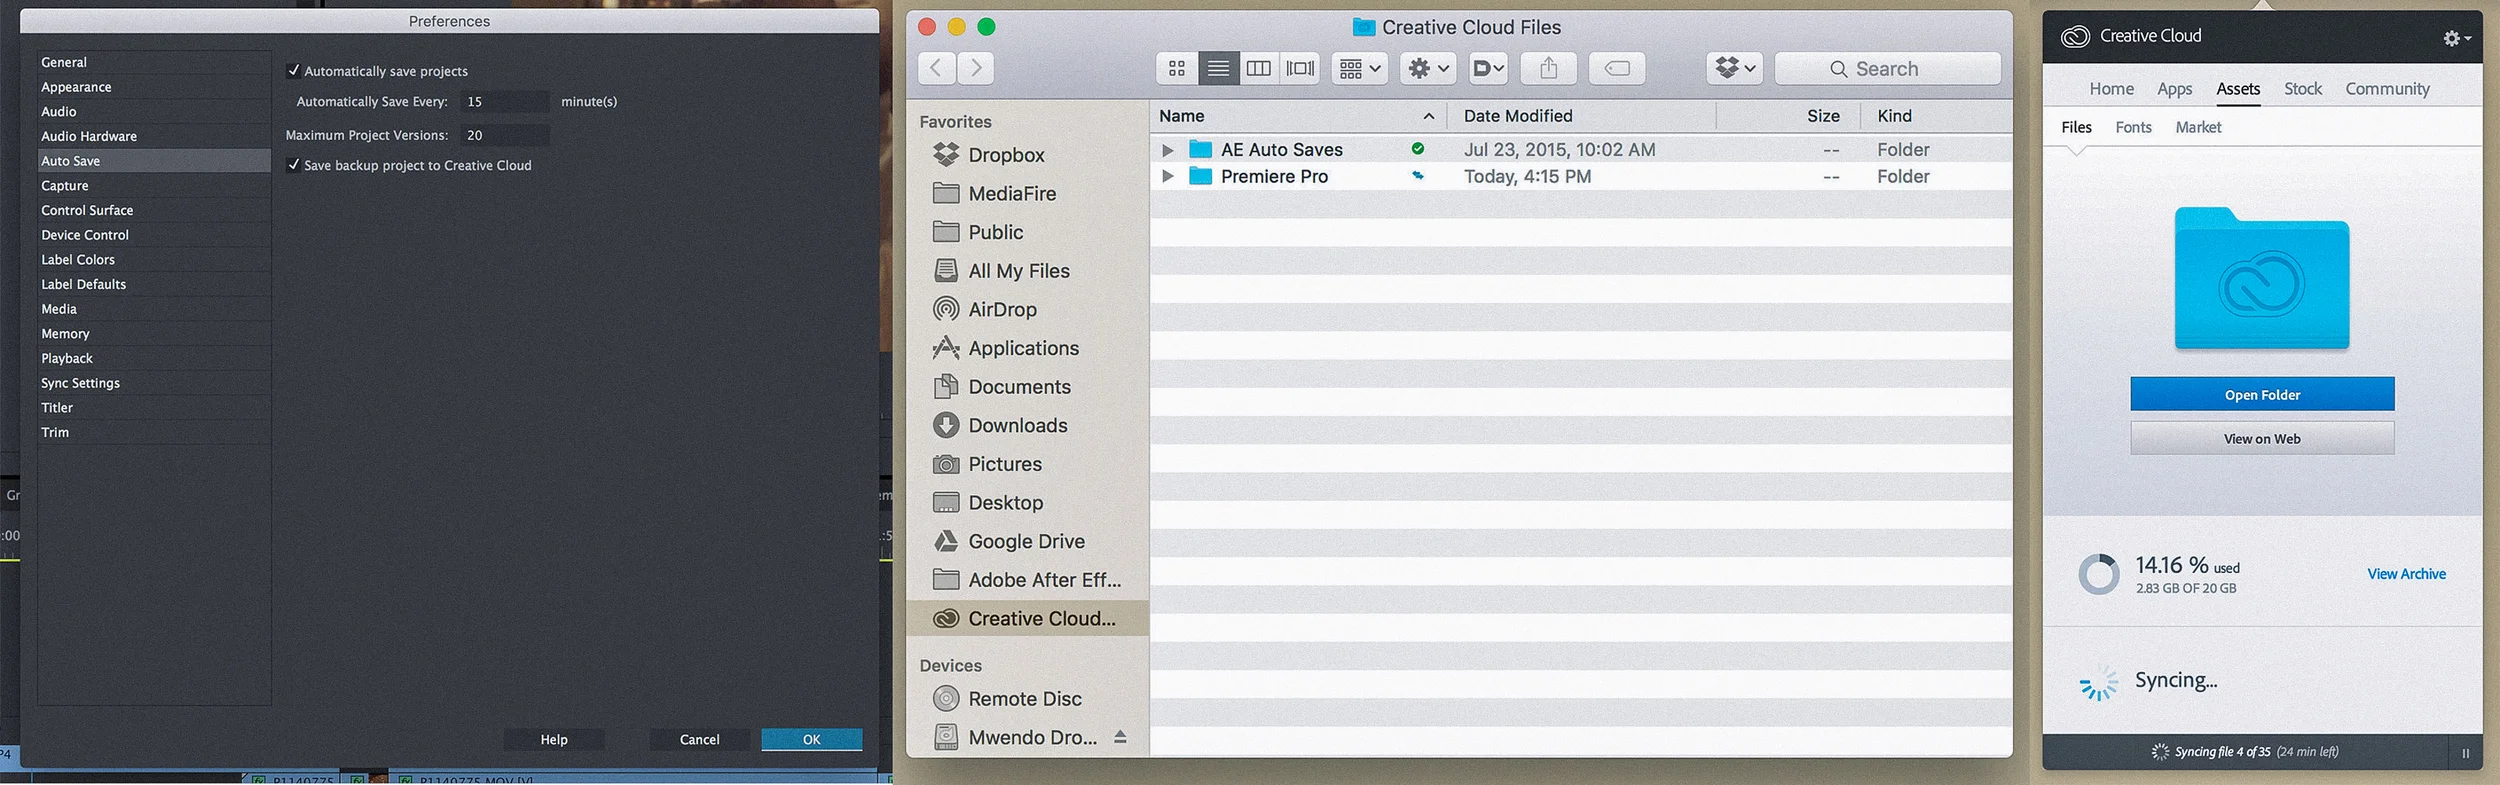Open Finder action gear menu
Viewport: 2500px width, 785px height.
pos(1428,68)
